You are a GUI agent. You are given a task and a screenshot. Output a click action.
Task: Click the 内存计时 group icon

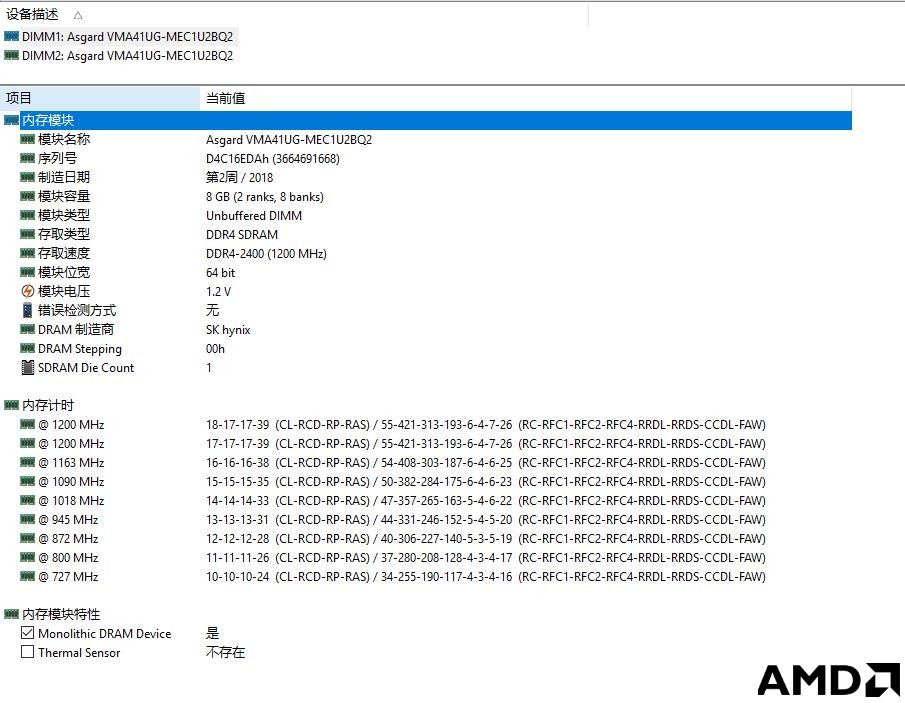point(12,405)
